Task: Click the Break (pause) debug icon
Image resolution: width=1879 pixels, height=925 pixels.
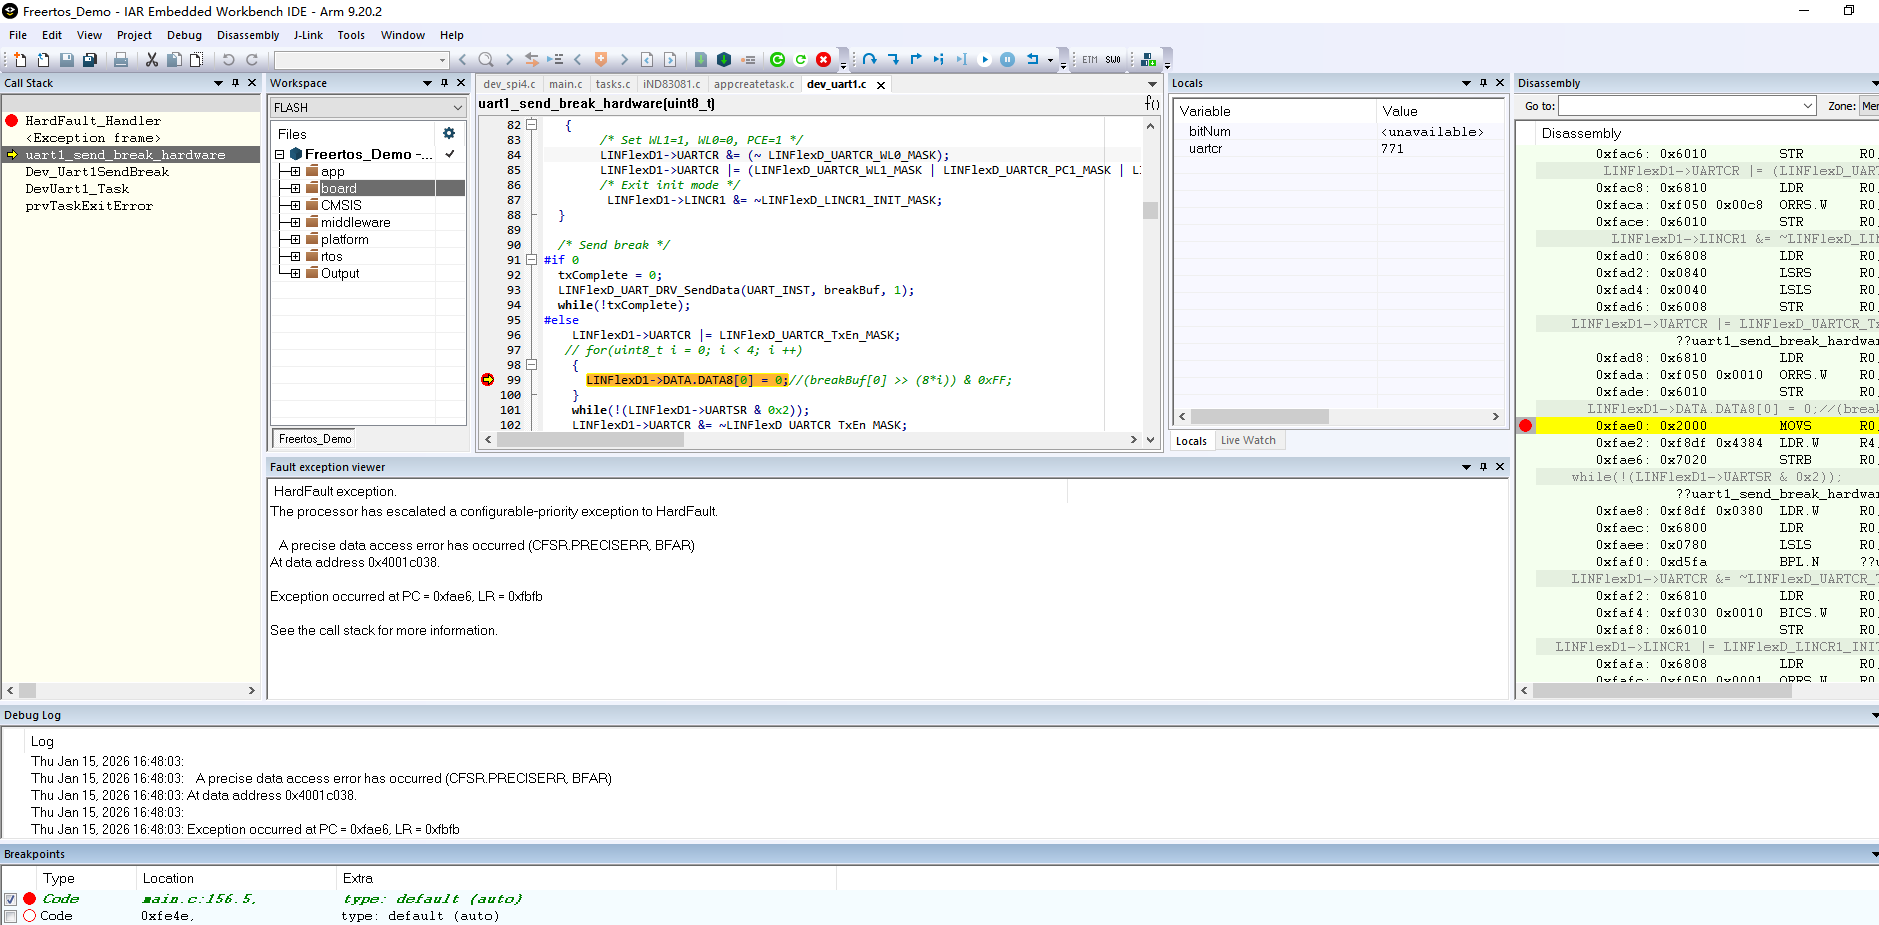Action: 1007,60
